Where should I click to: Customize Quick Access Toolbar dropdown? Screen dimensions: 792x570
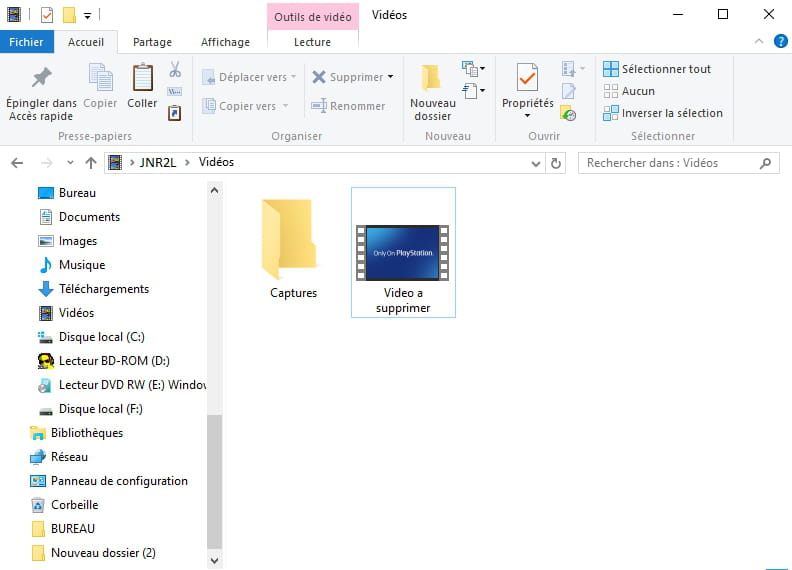(87, 16)
